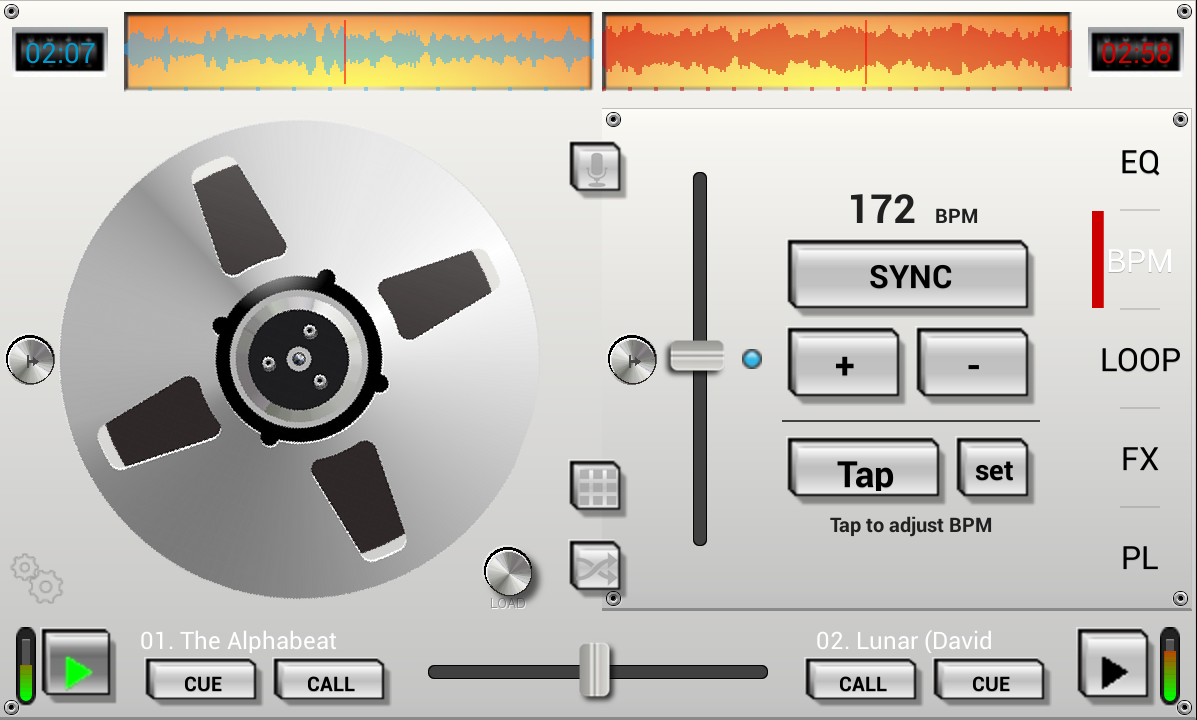Enable the shuffle/automix icon
This screenshot has width=1197, height=720.
coord(597,566)
